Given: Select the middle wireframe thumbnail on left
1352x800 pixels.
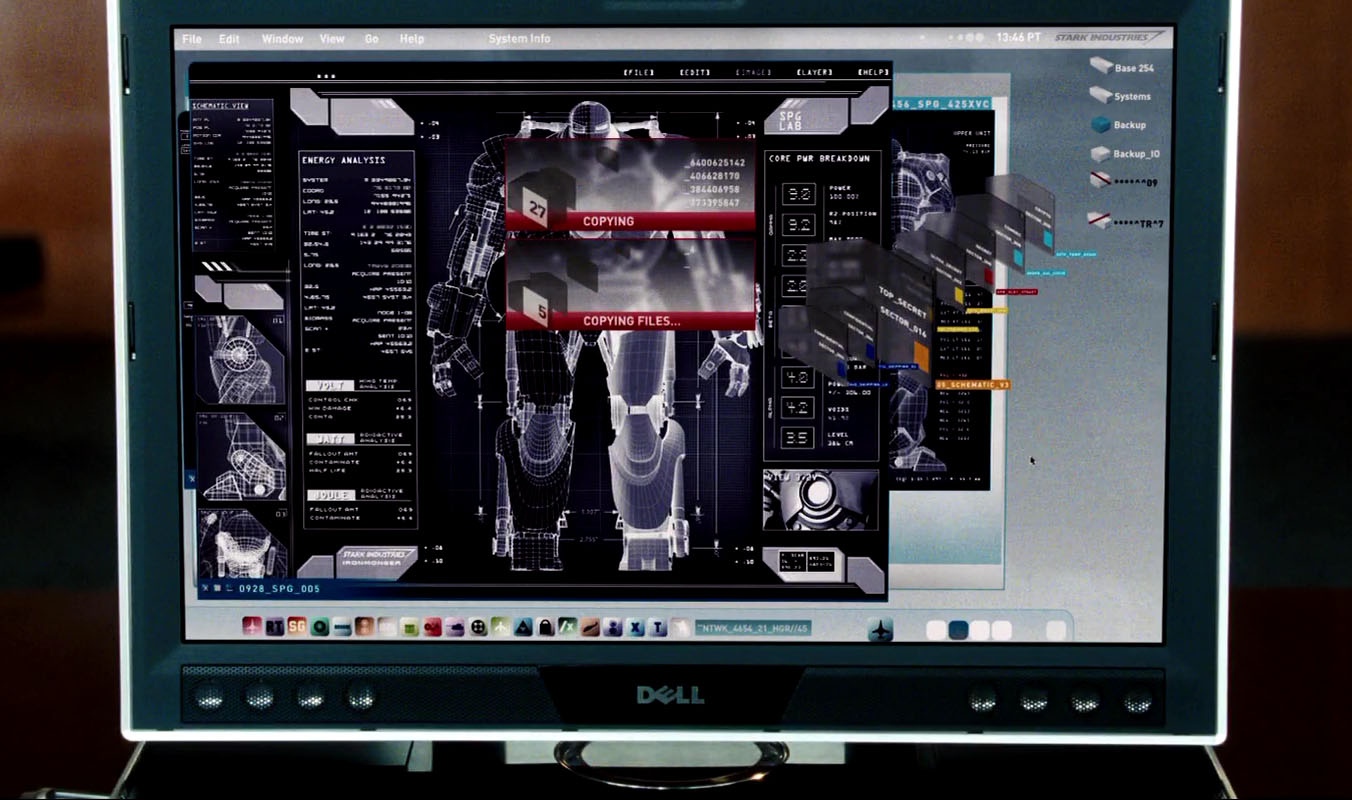Looking at the screenshot, I should (241, 455).
